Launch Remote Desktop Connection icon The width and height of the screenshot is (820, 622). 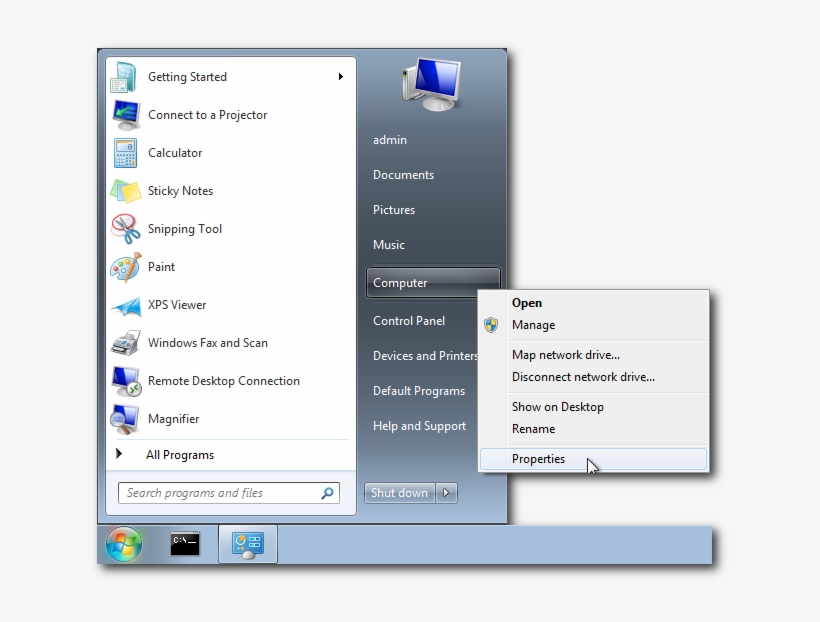coord(126,381)
